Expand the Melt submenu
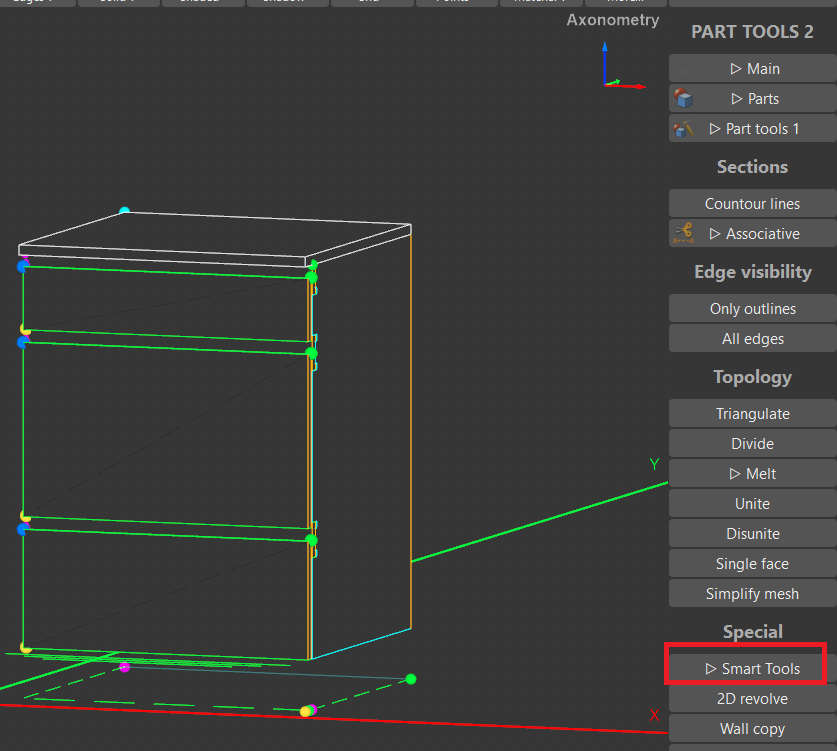This screenshot has height=751, width=837. [753, 474]
